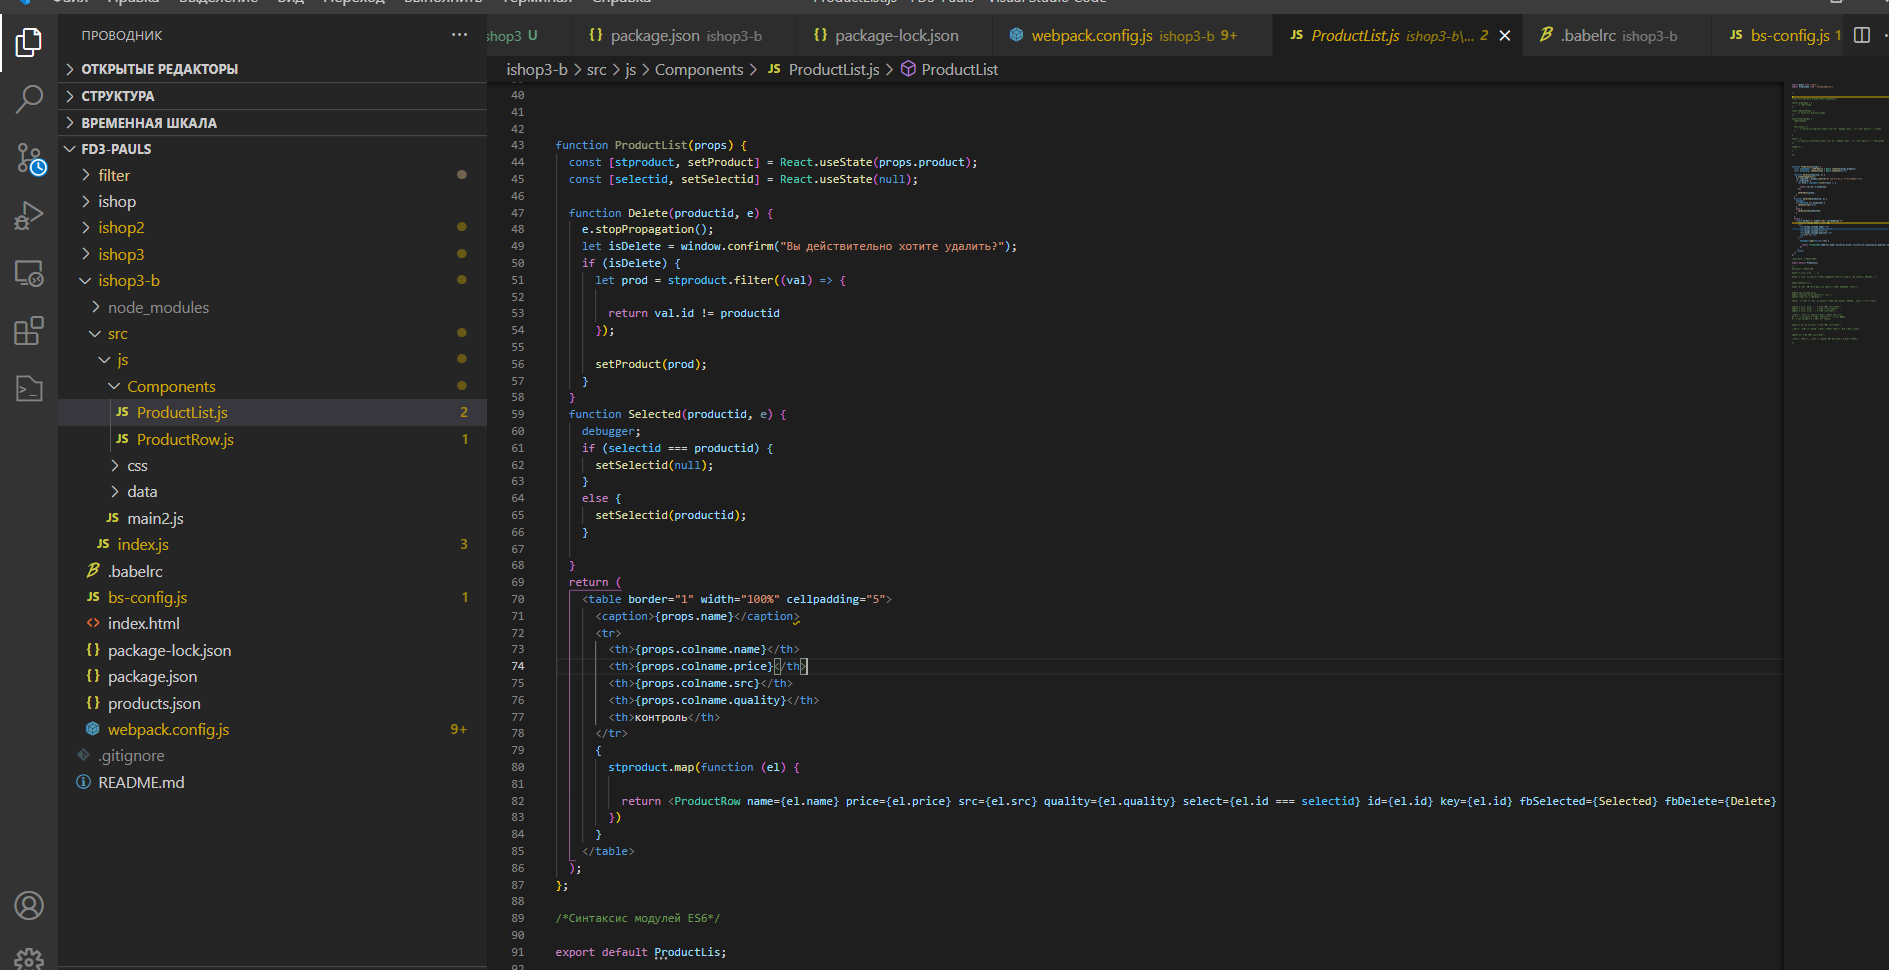Open the Extensions view icon
The image size is (1889, 970).
pyautogui.click(x=29, y=330)
